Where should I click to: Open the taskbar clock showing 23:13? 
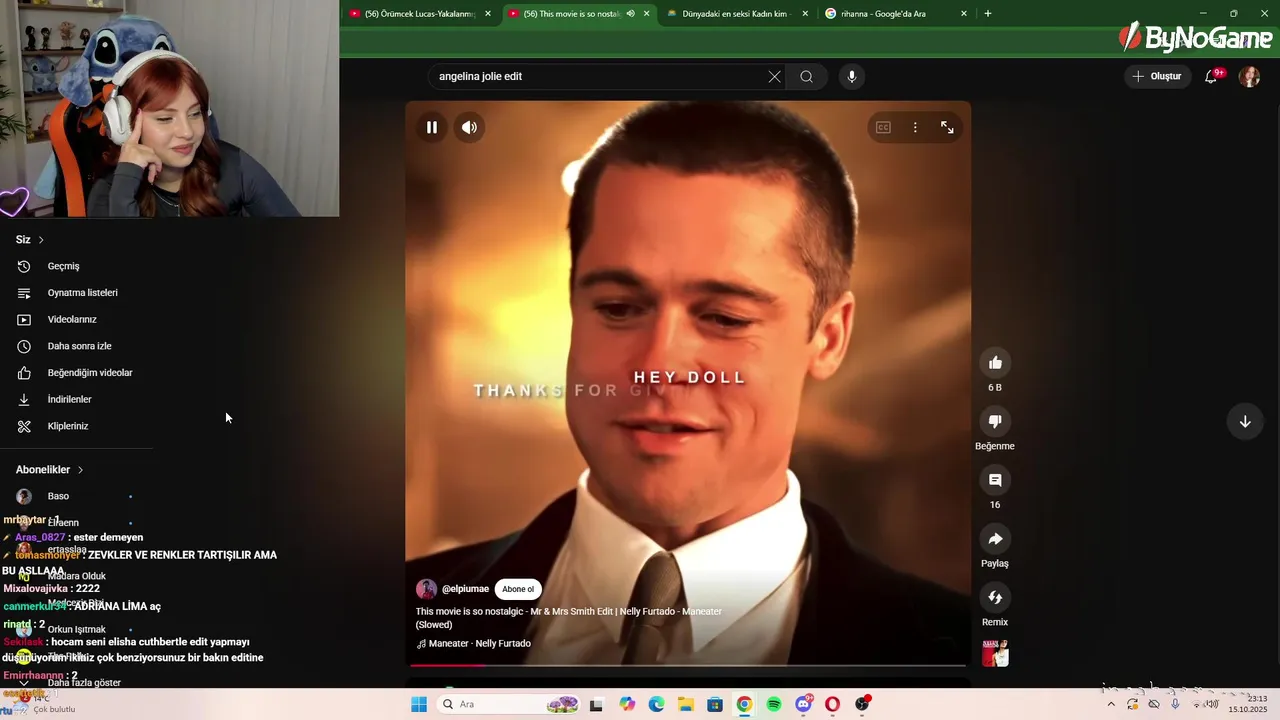tap(1248, 704)
